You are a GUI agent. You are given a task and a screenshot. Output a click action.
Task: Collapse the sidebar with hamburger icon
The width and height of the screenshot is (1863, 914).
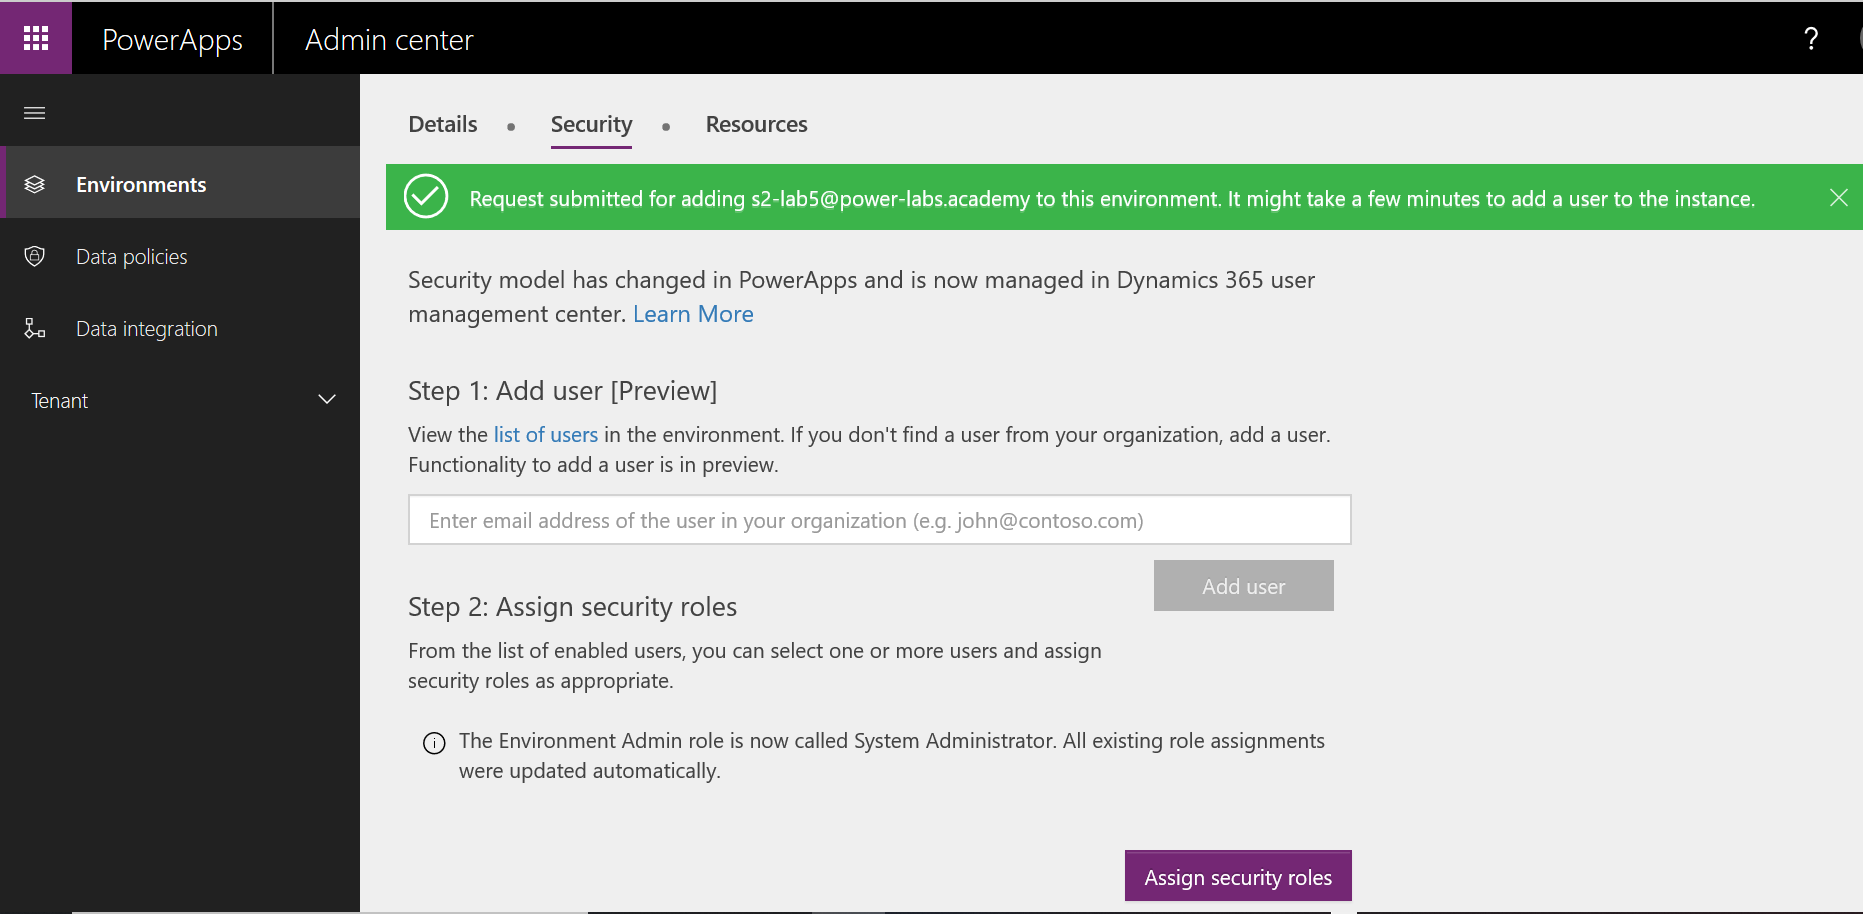pyautogui.click(x=35, y=113)
